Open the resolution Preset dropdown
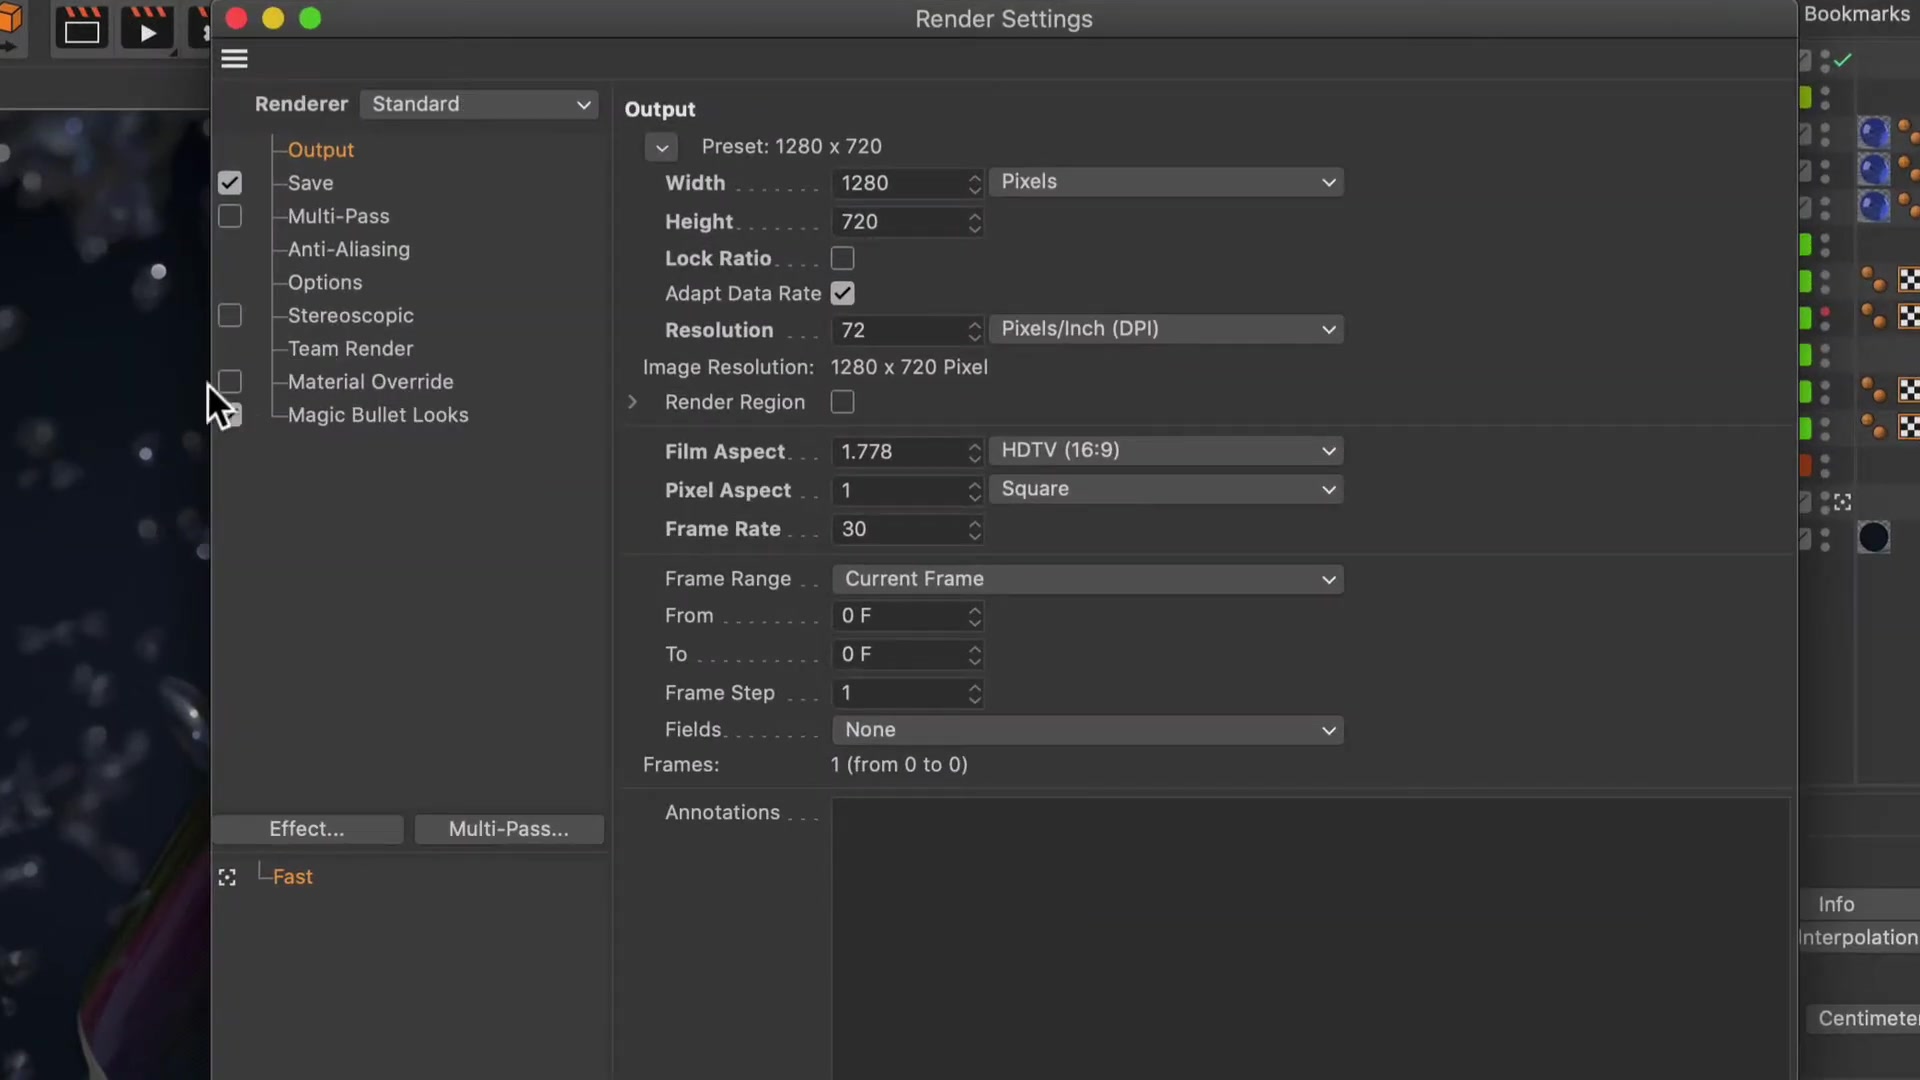This screenshot has width=1920, height=1080. pyautogui.click(x=661, y=147)
